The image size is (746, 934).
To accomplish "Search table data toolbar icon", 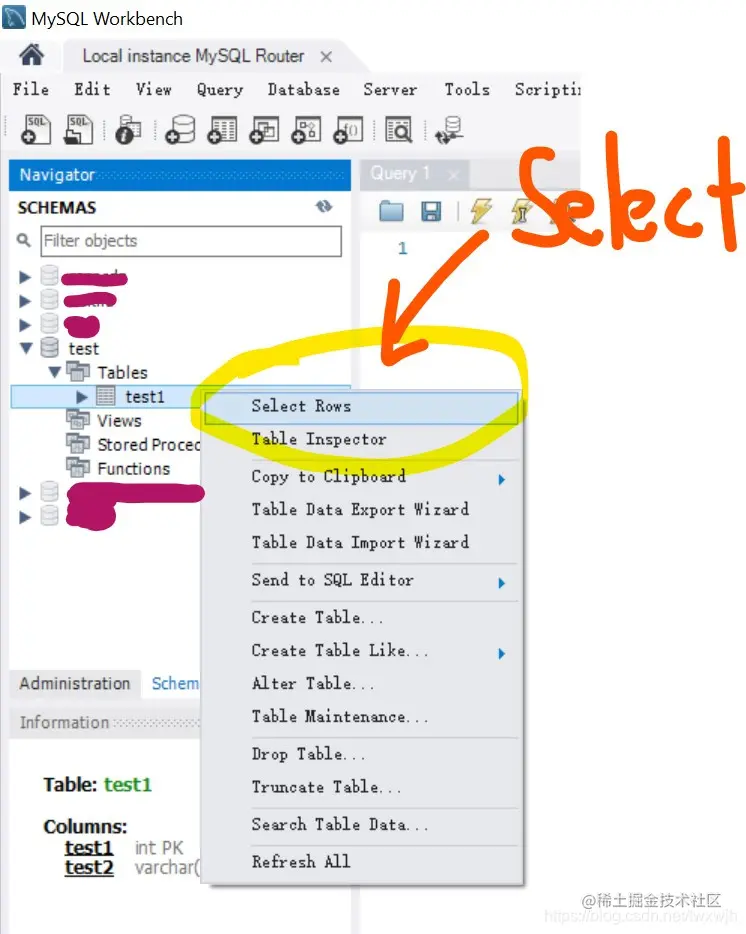I will point(398,129).
